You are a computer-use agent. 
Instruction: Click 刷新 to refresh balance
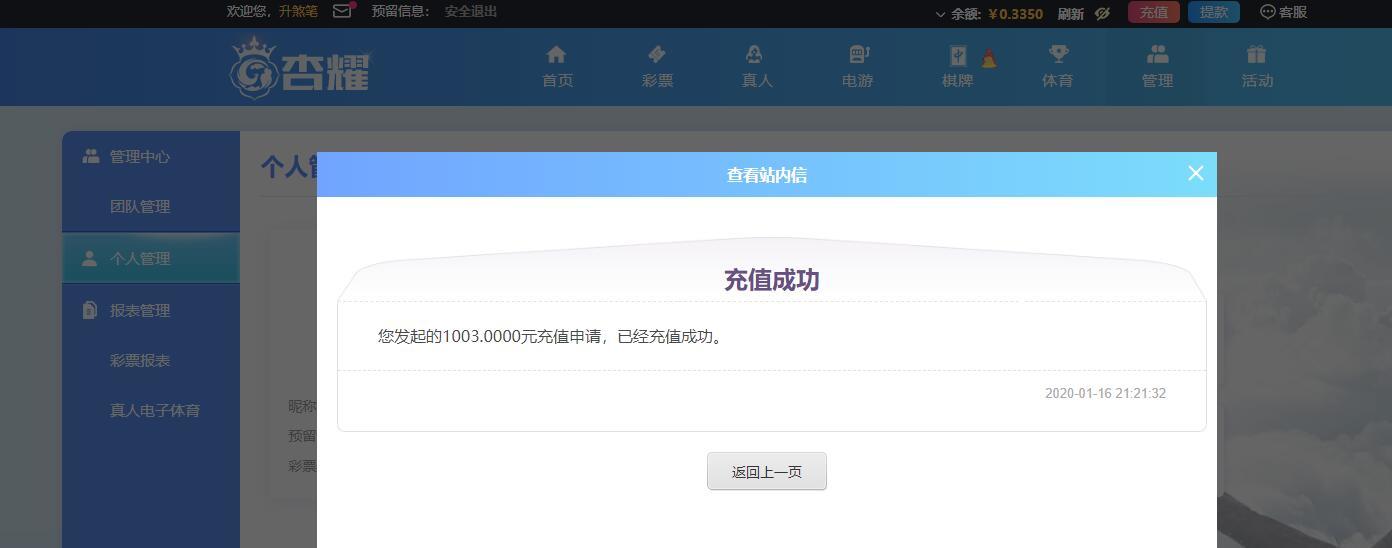click(x=1070, y=13)
